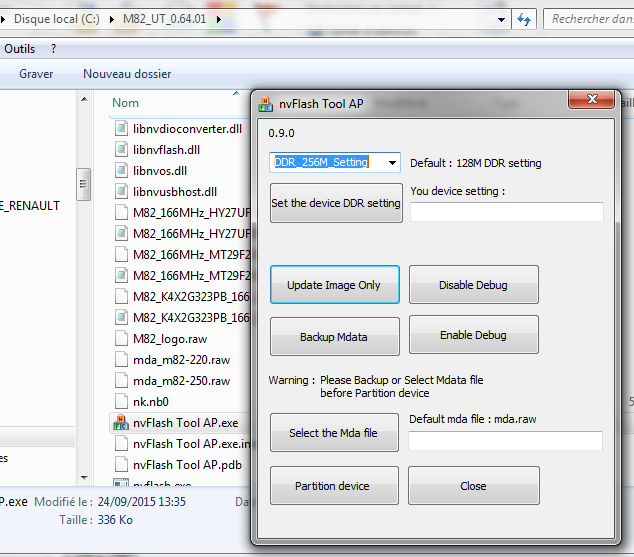
Task: Select the nvFlash Tool AP.exe file icon
Action: pos(119,423)
